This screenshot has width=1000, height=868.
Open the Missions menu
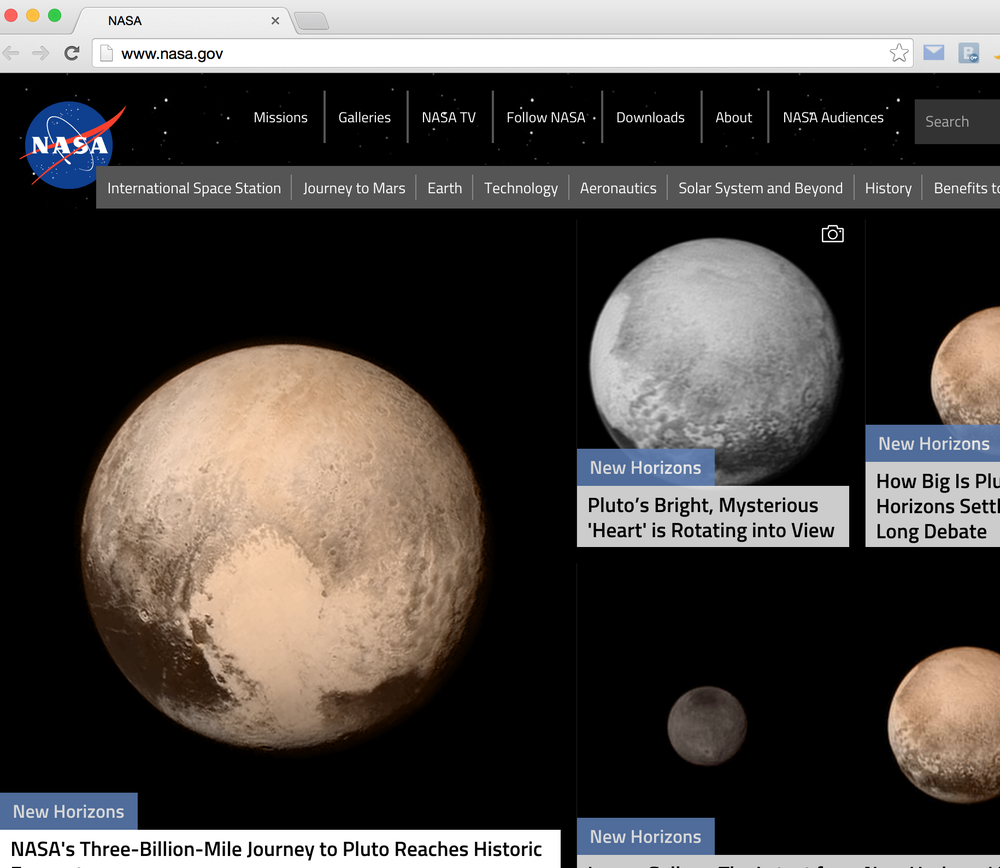pyautogui.click(x=280, y=118)
